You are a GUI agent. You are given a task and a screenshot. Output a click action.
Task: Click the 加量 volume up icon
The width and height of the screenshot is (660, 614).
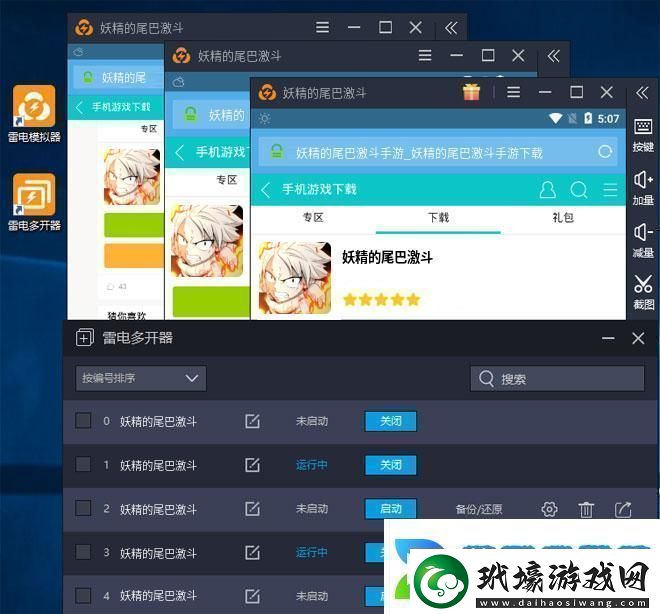coord(643,188)
